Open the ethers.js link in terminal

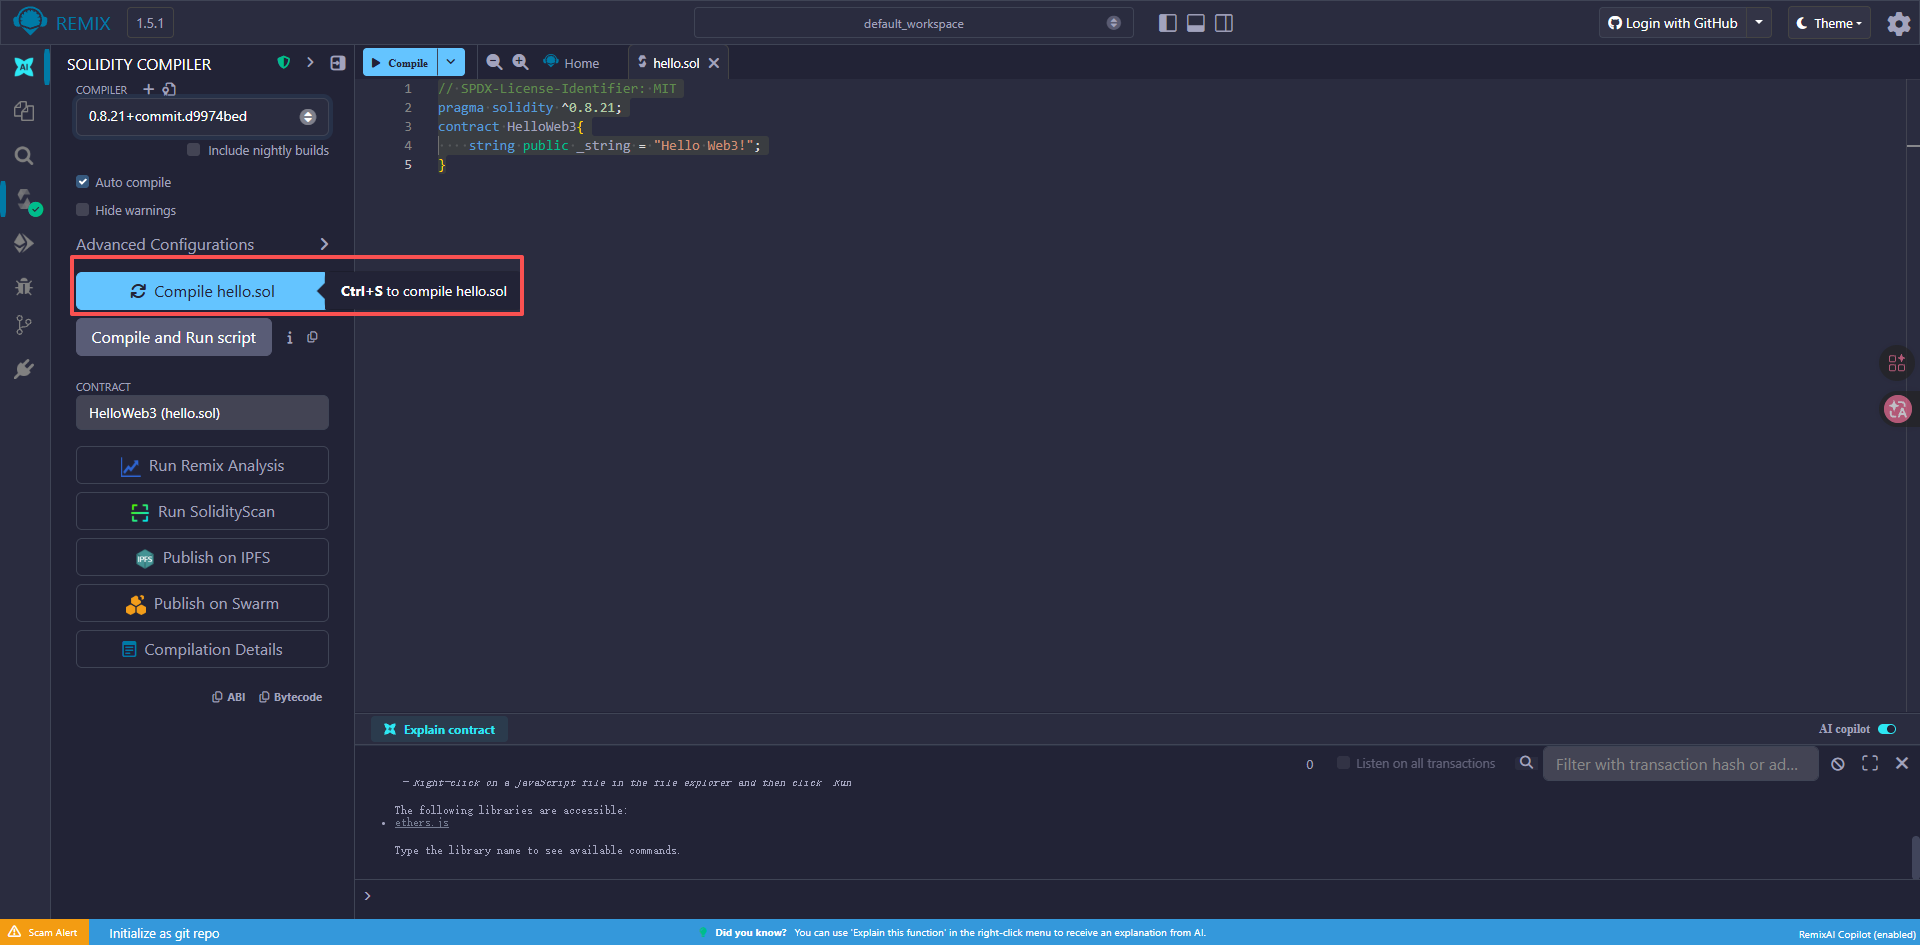422,823
